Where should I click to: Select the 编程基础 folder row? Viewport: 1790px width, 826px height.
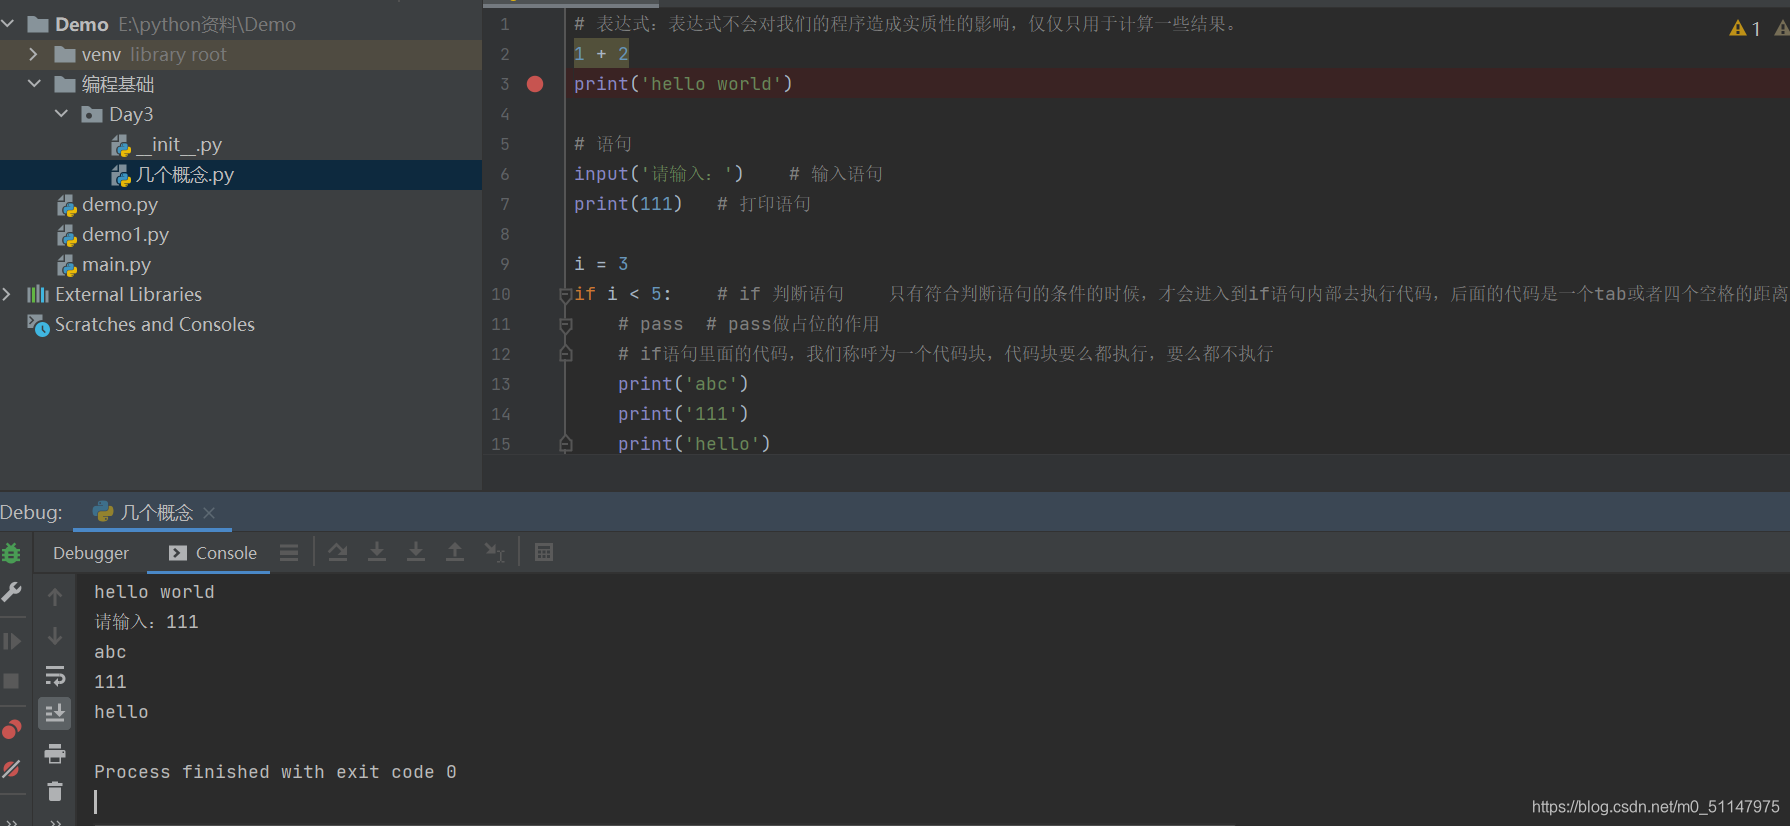(x=241, y=84)
